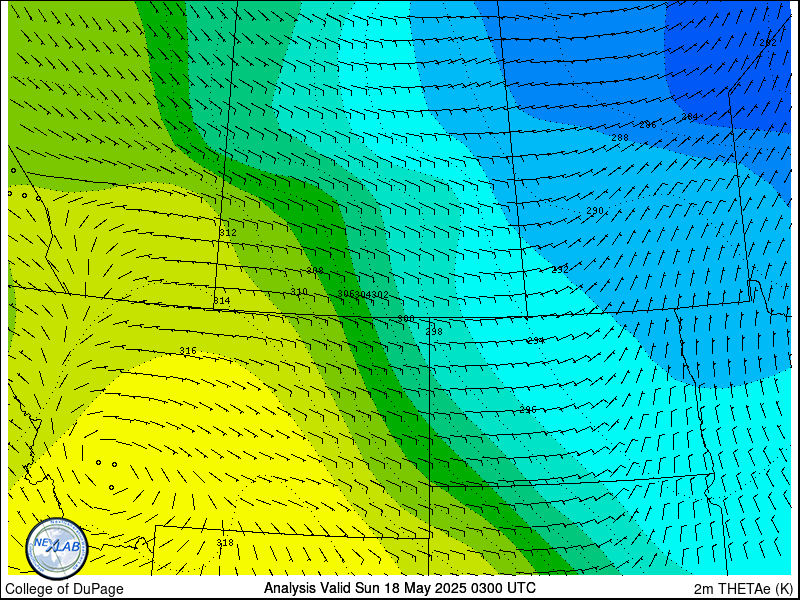800x600 pixels.
Task: Click the 284 contour label
Action: tap(690, 117)
